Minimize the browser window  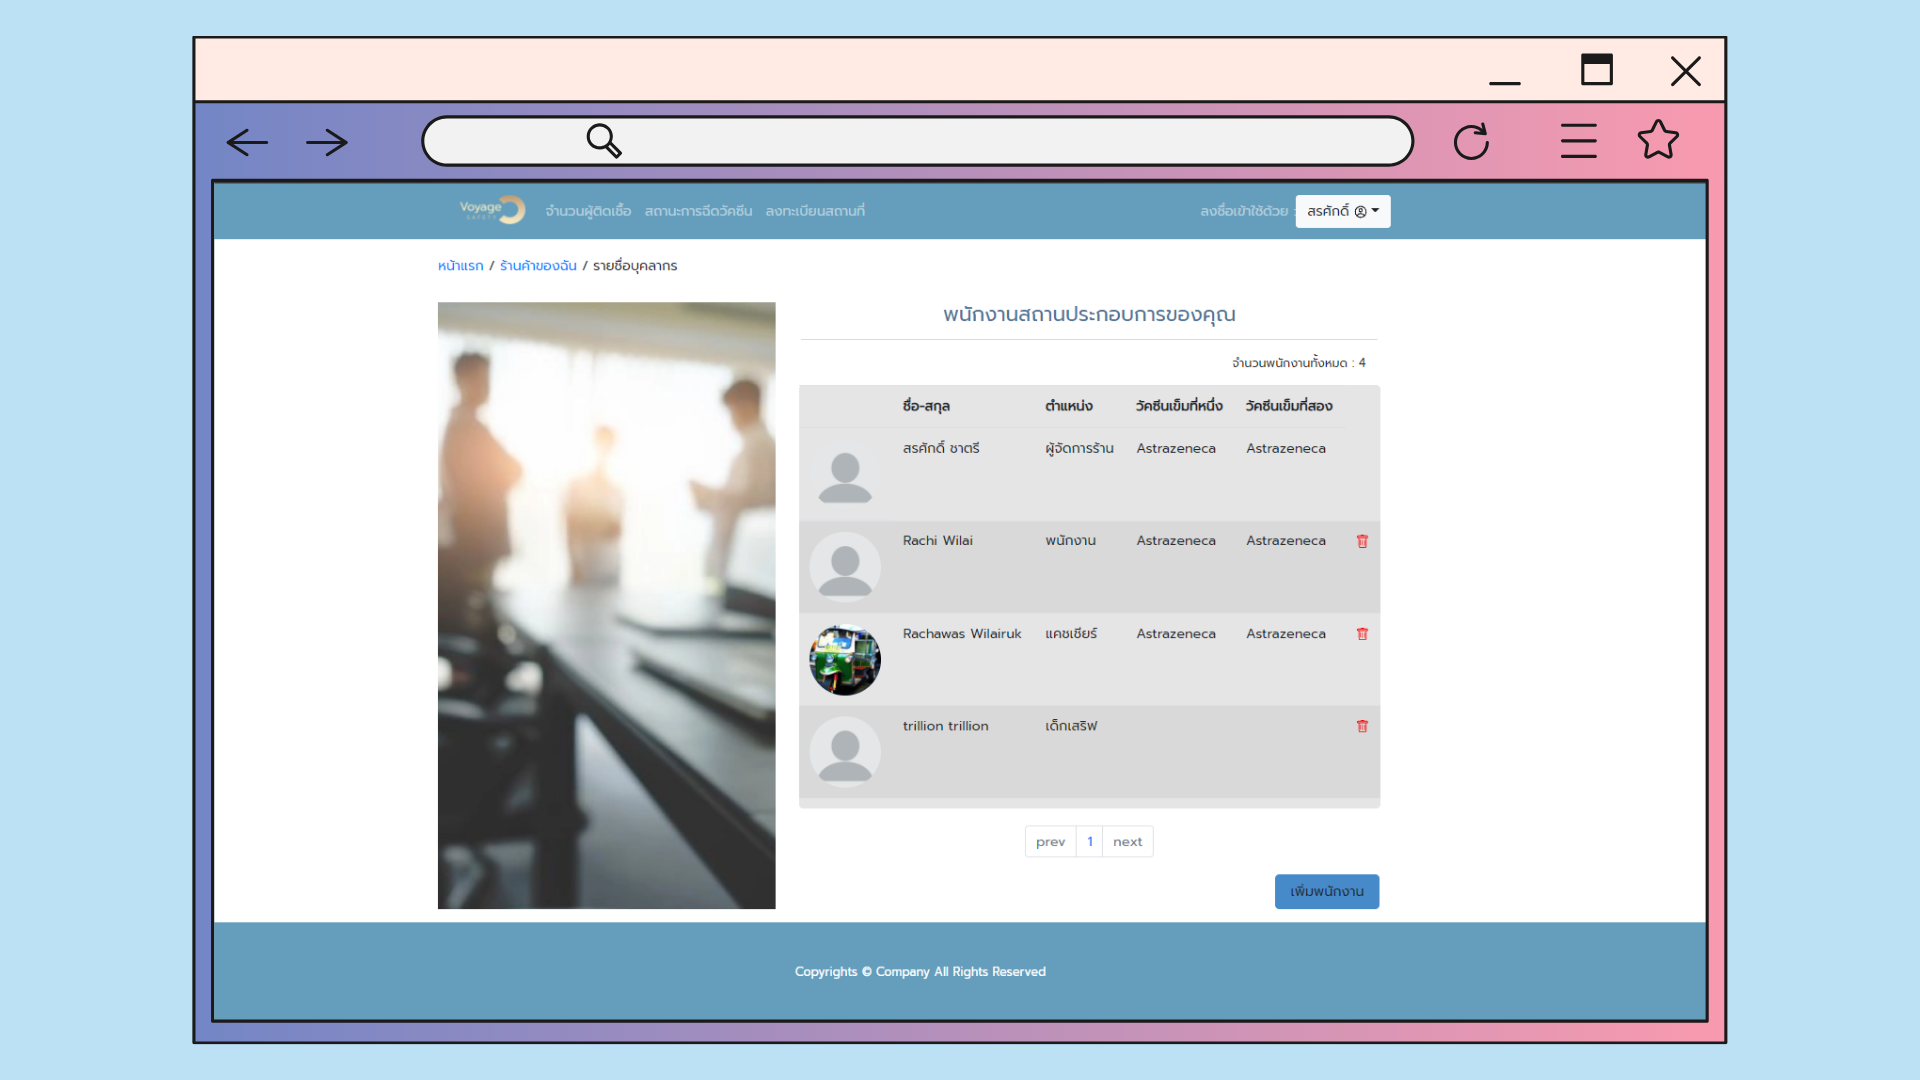click(1505, 82)
